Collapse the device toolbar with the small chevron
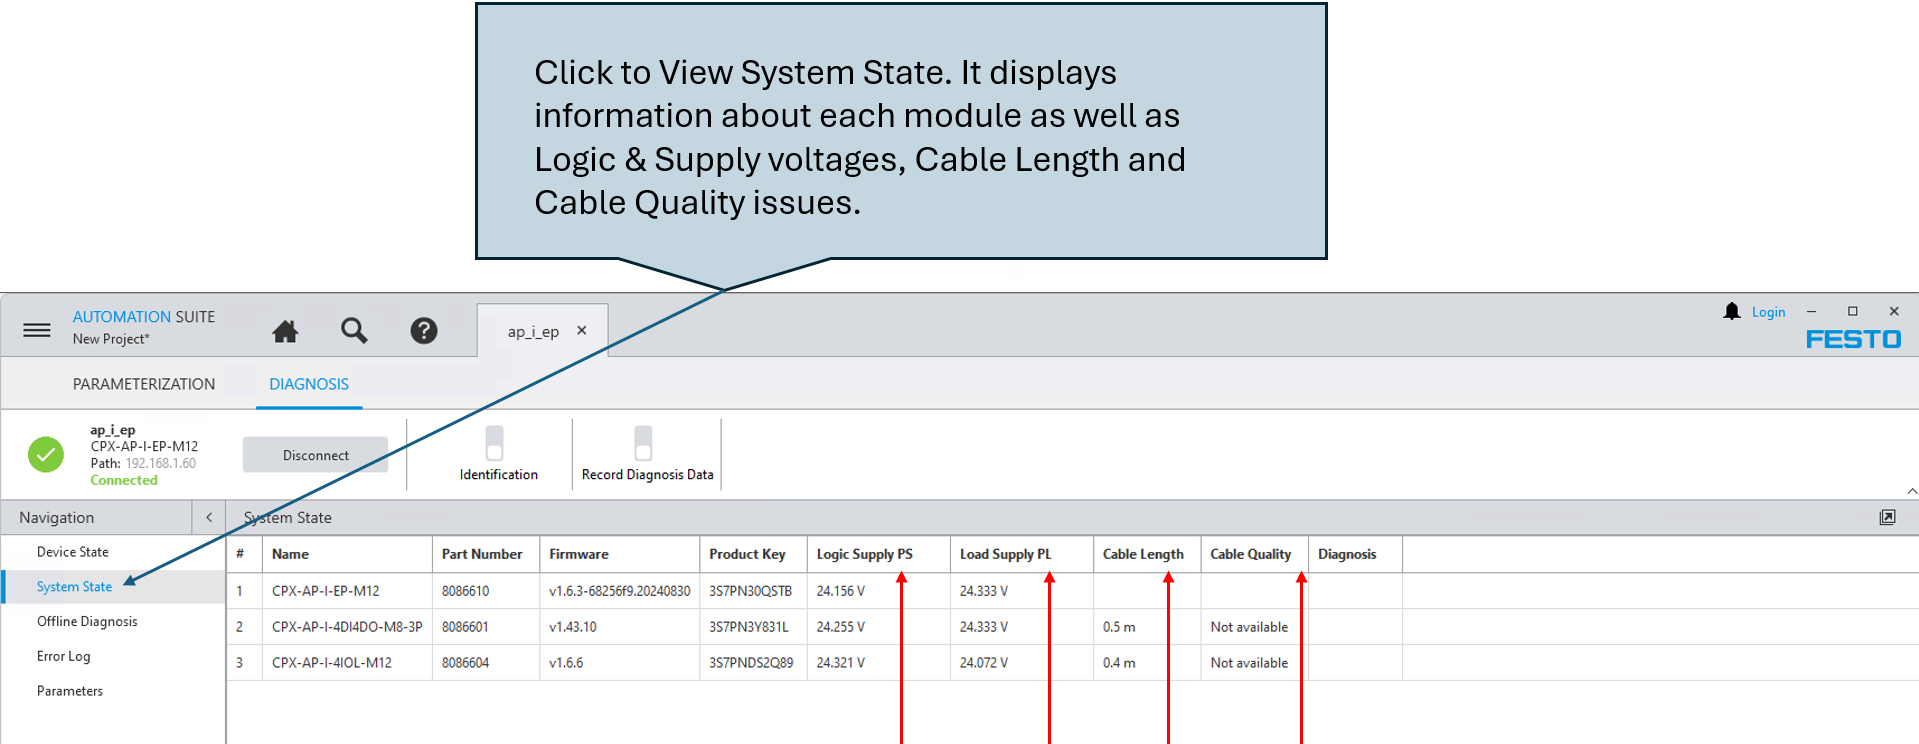 (1912, 491)
